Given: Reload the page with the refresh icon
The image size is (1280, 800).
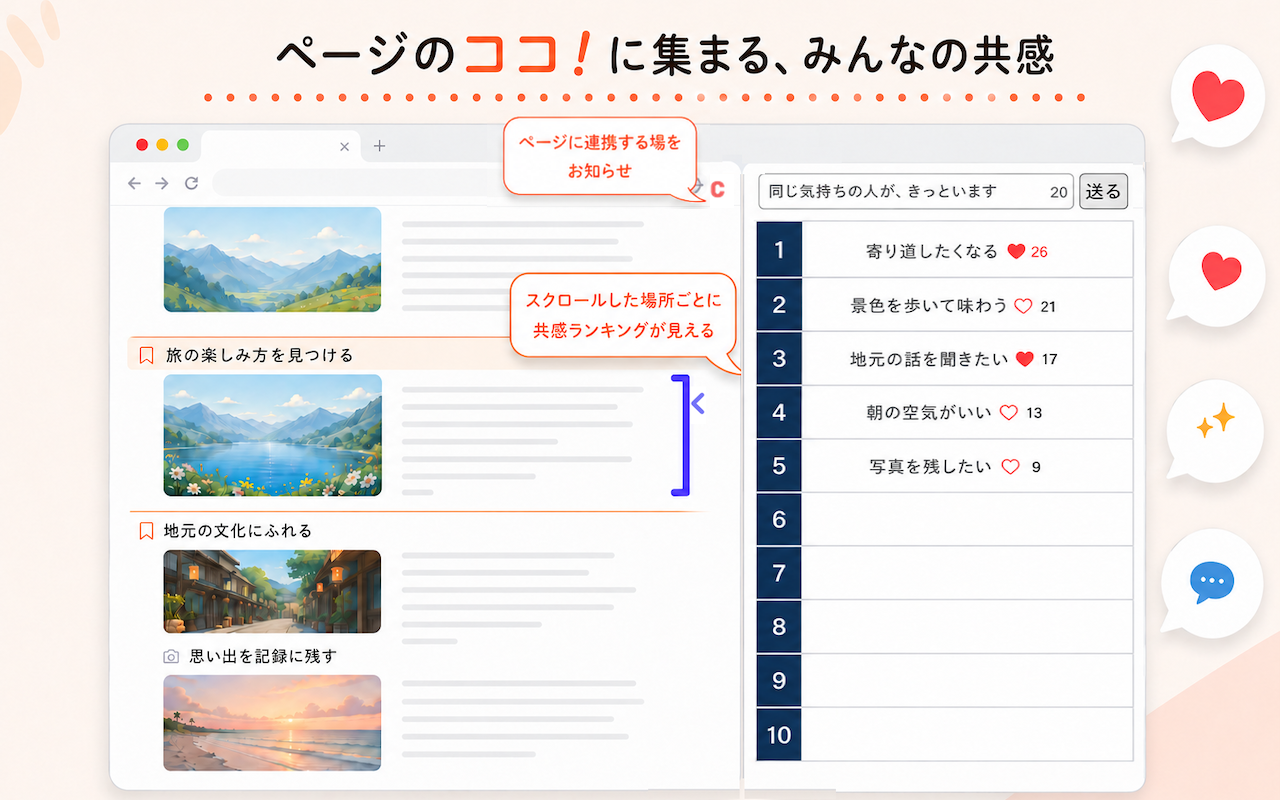Looking at the screenshot, I should click(191, 183).
